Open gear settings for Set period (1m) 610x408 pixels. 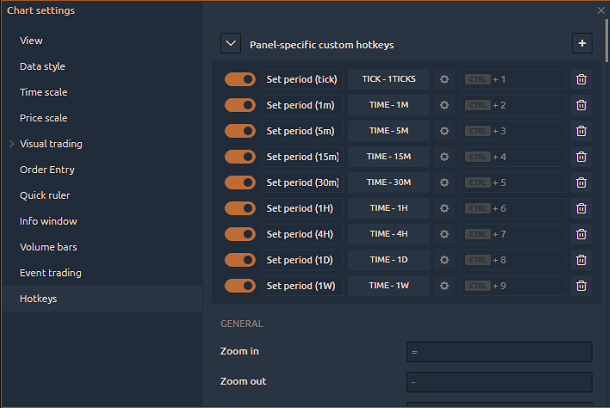(444, 105)
